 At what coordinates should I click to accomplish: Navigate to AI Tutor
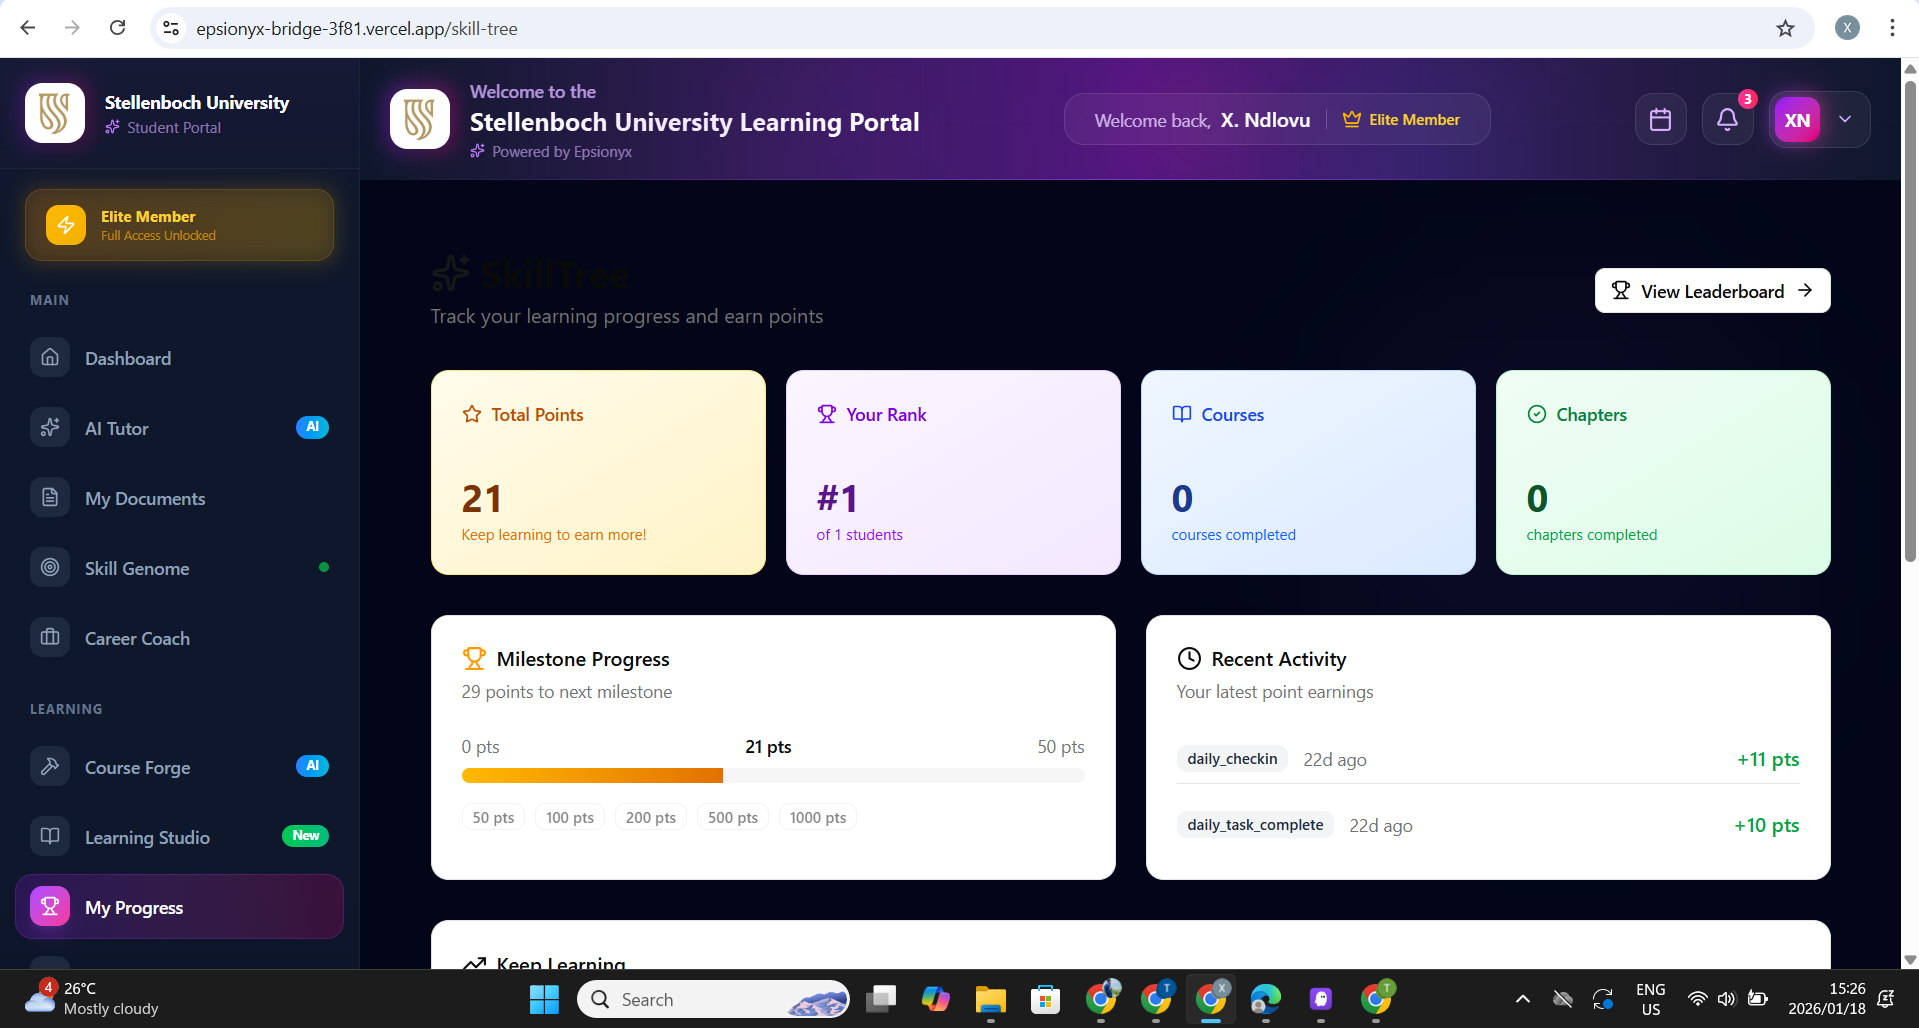[x=180, y=428]
